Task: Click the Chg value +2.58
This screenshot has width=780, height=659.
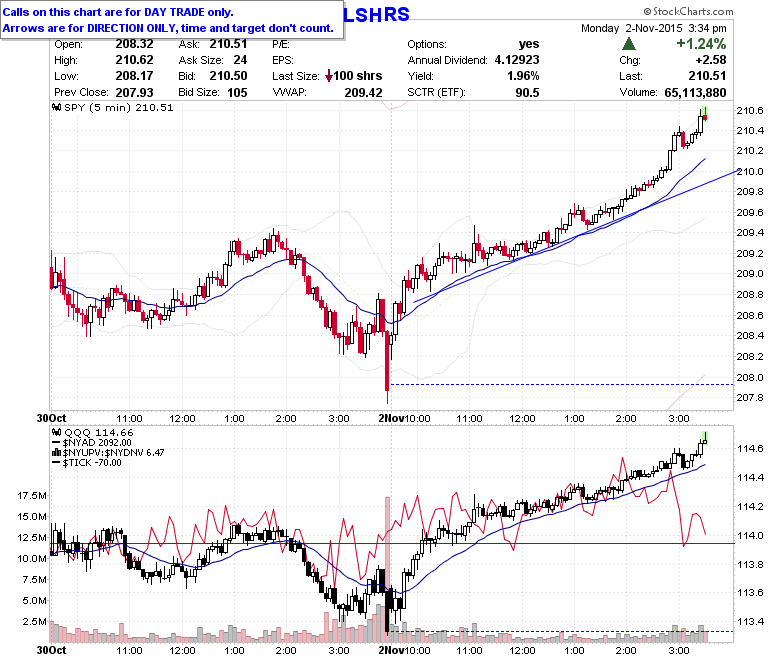Action: coord(711,60)
